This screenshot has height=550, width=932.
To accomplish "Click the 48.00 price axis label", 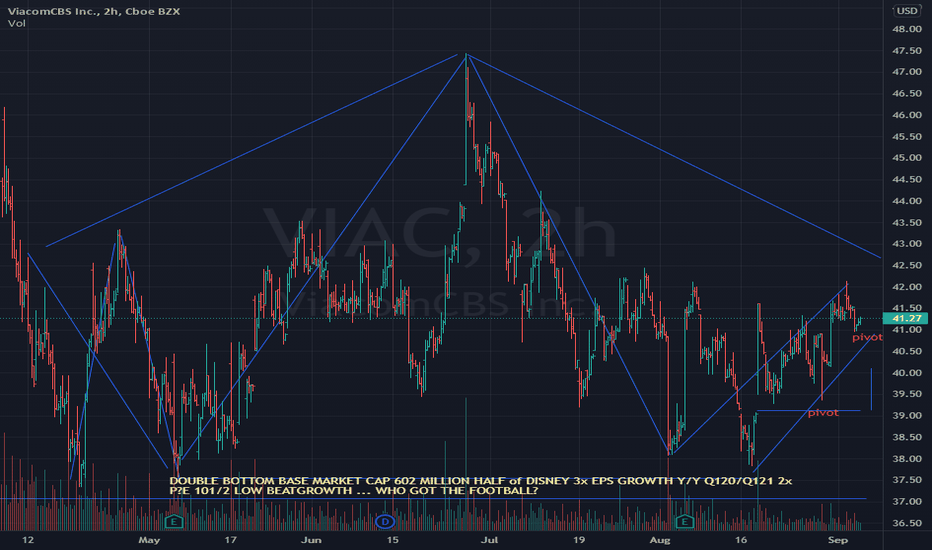I will tap(907, 29).
